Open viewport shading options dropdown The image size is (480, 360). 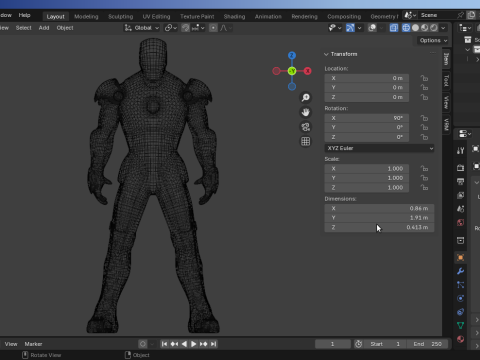pyautogui.click(x=443, y=28)
